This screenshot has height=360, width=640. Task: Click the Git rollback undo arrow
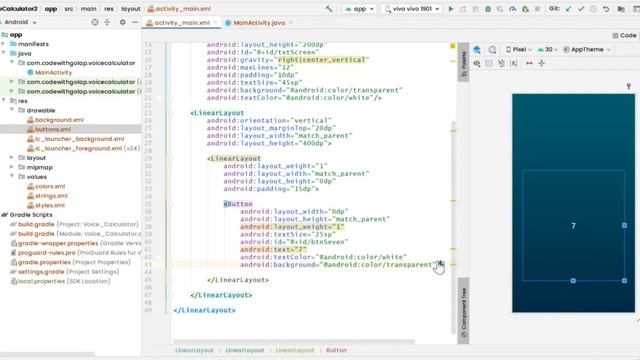(606, 9)
